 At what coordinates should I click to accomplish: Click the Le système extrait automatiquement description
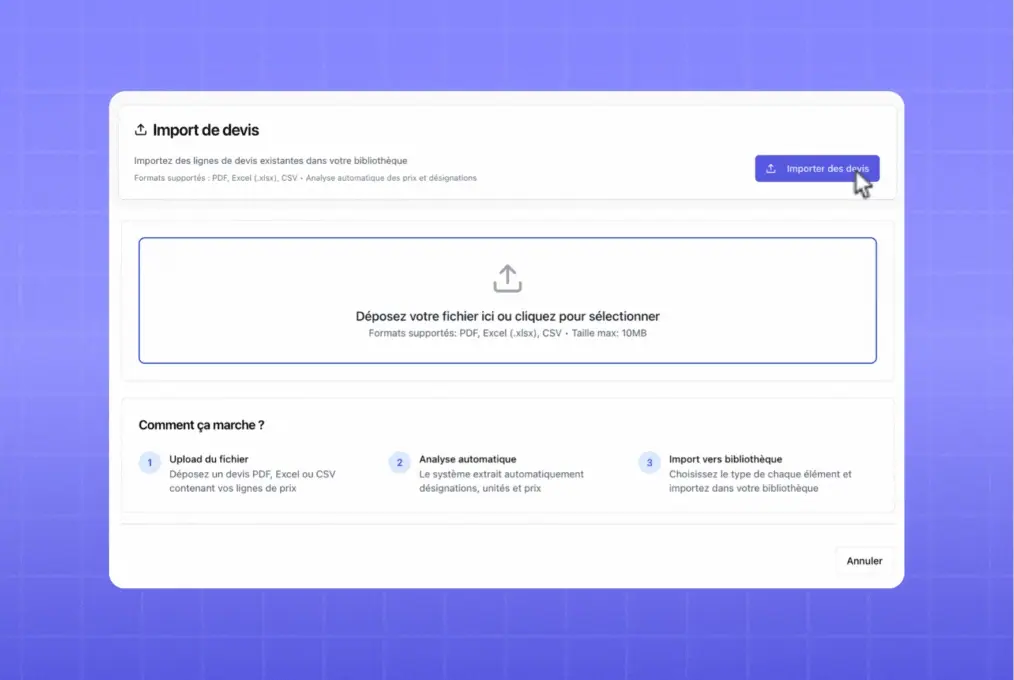pyautogui.click(x=501, y=481)
